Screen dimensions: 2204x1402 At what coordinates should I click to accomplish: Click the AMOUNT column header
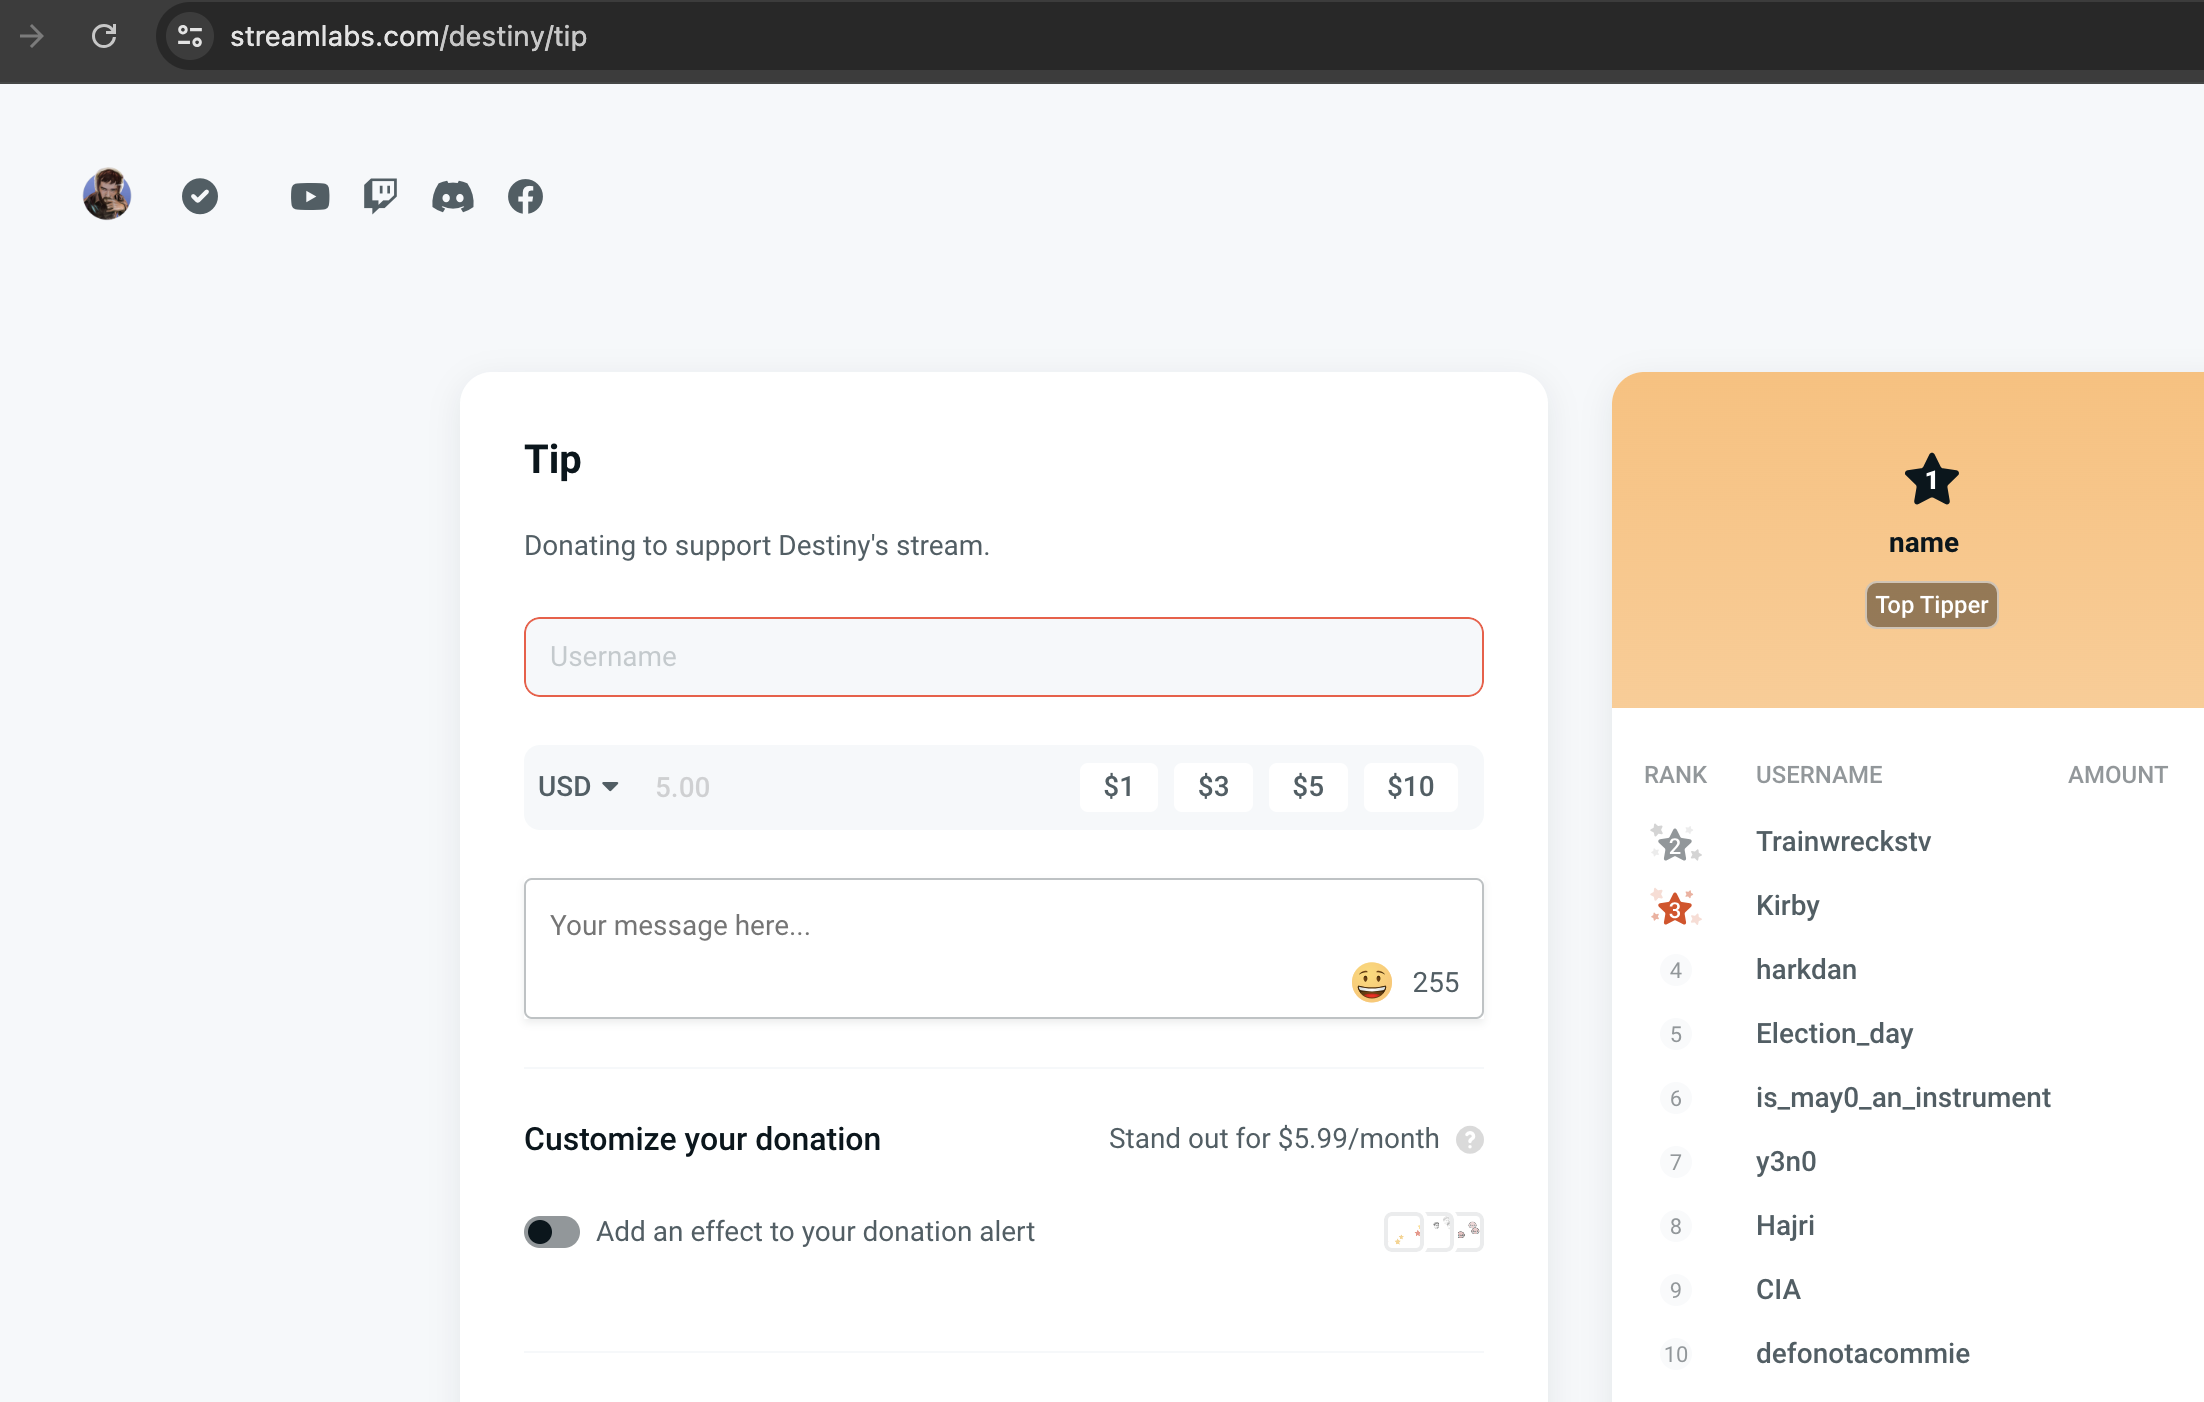pyautogui.click(x=2118, y=775)
